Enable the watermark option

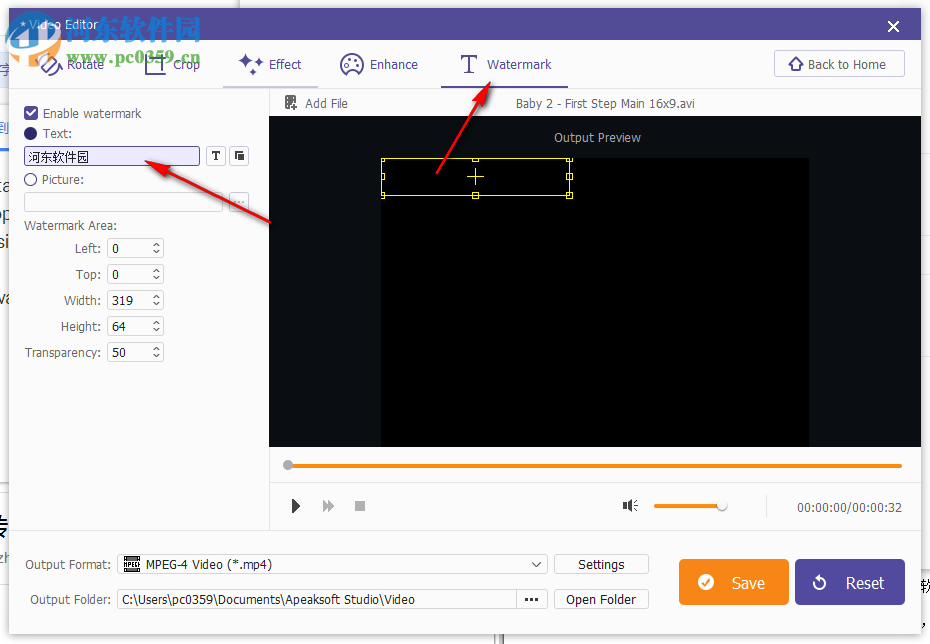pos(30,113)
